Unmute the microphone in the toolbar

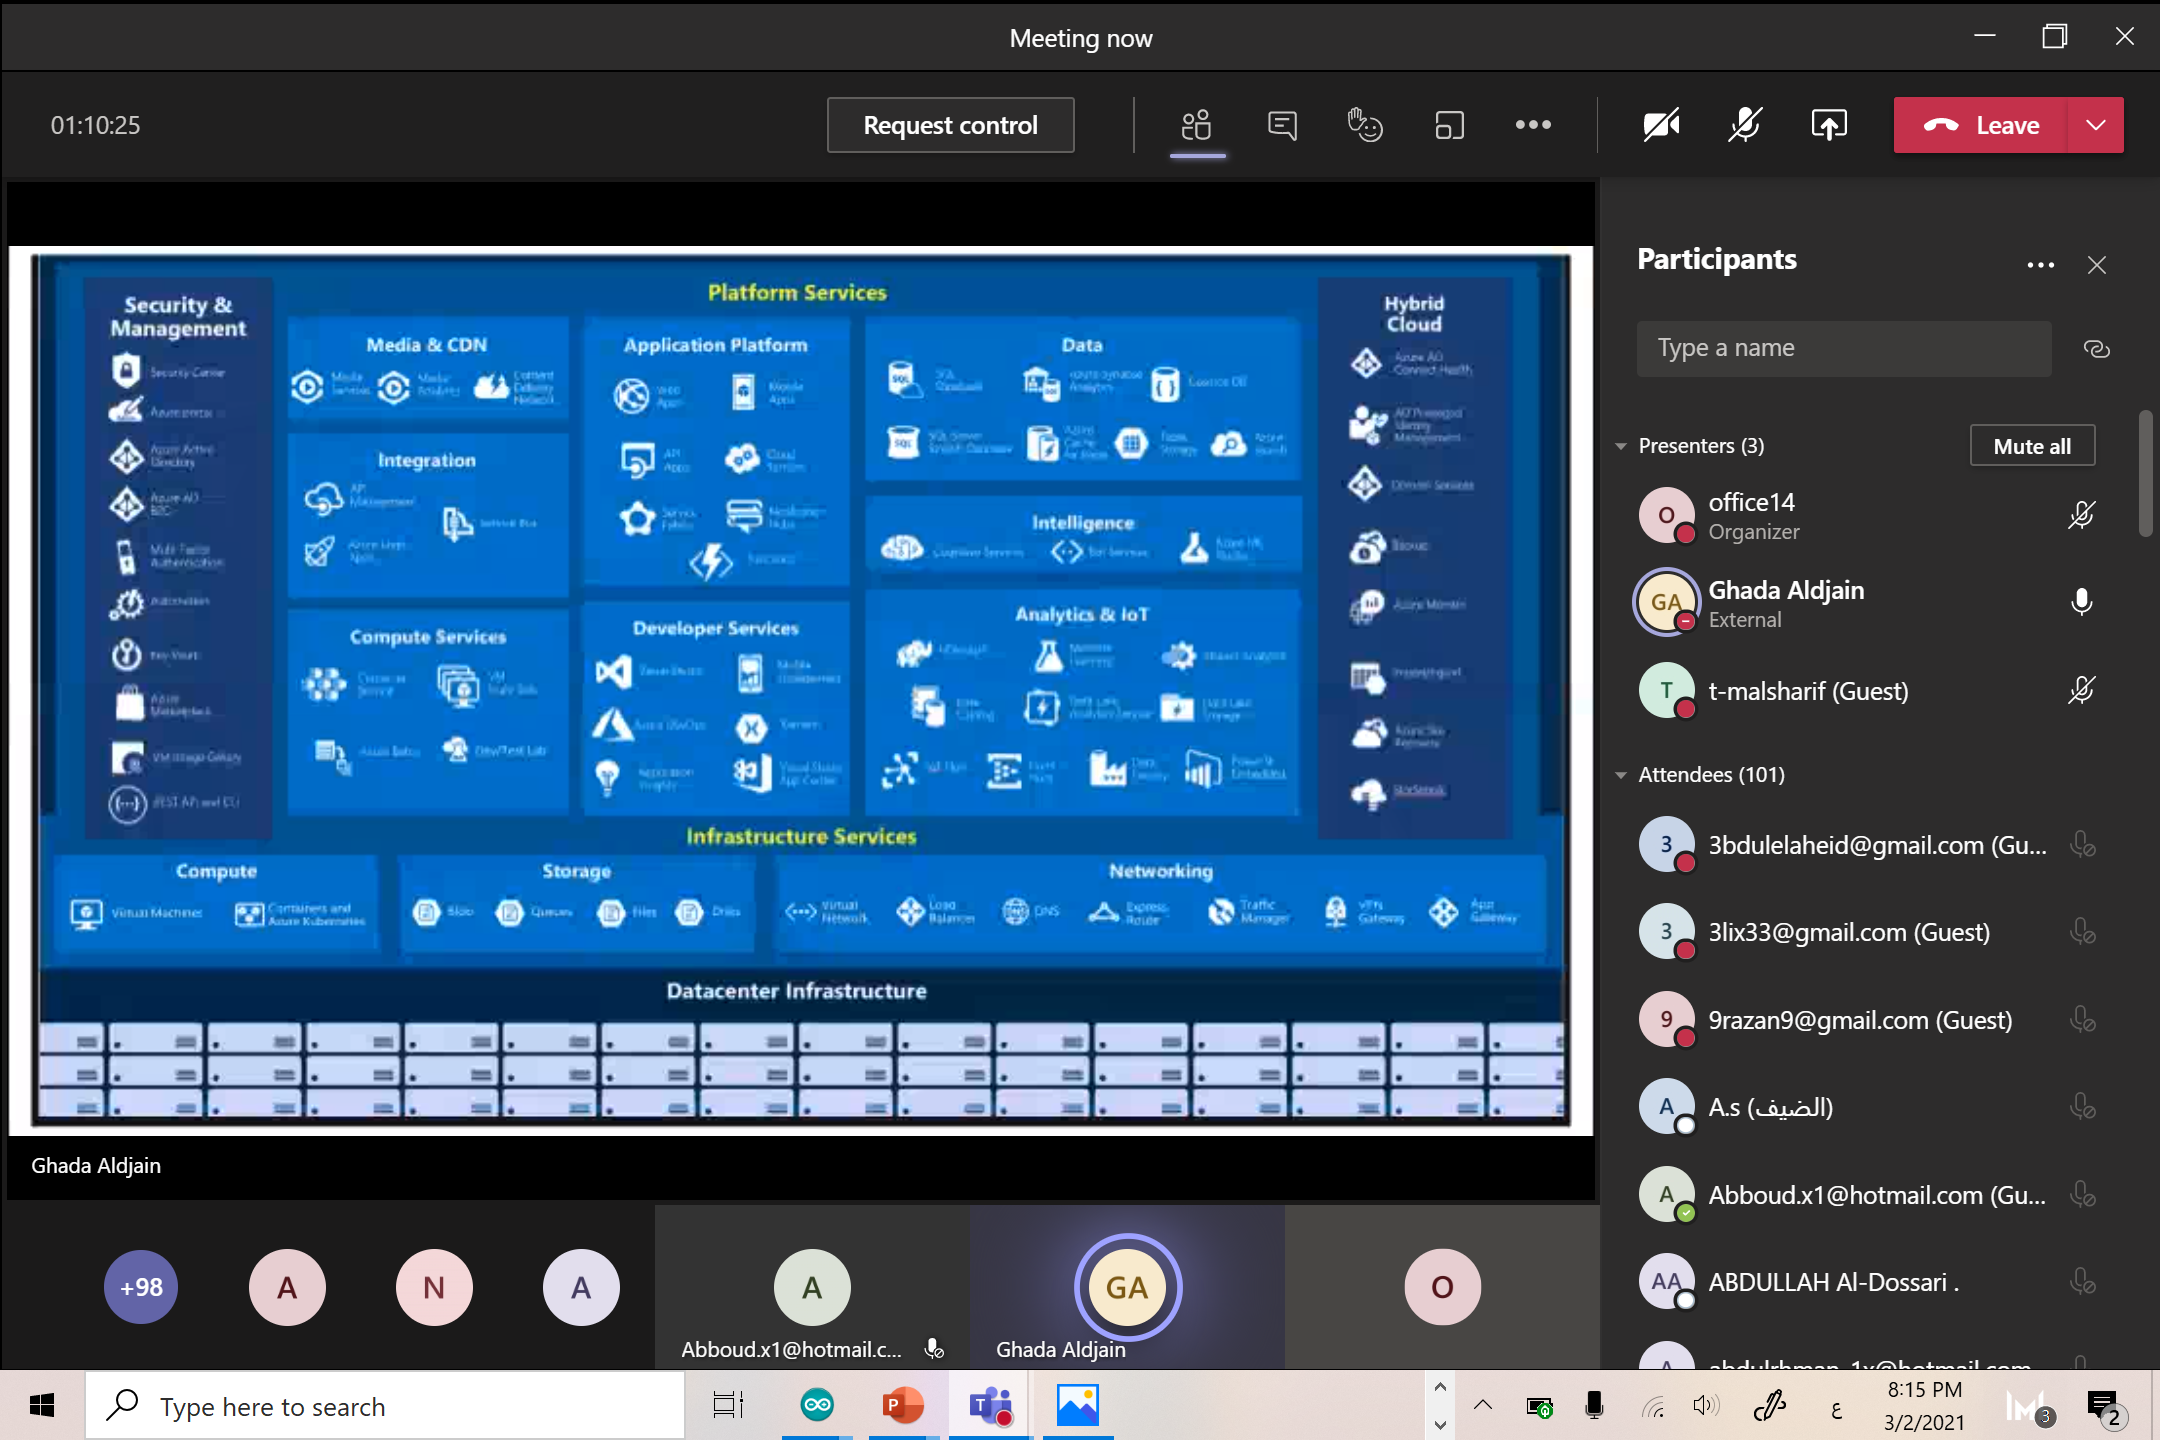1744,125
